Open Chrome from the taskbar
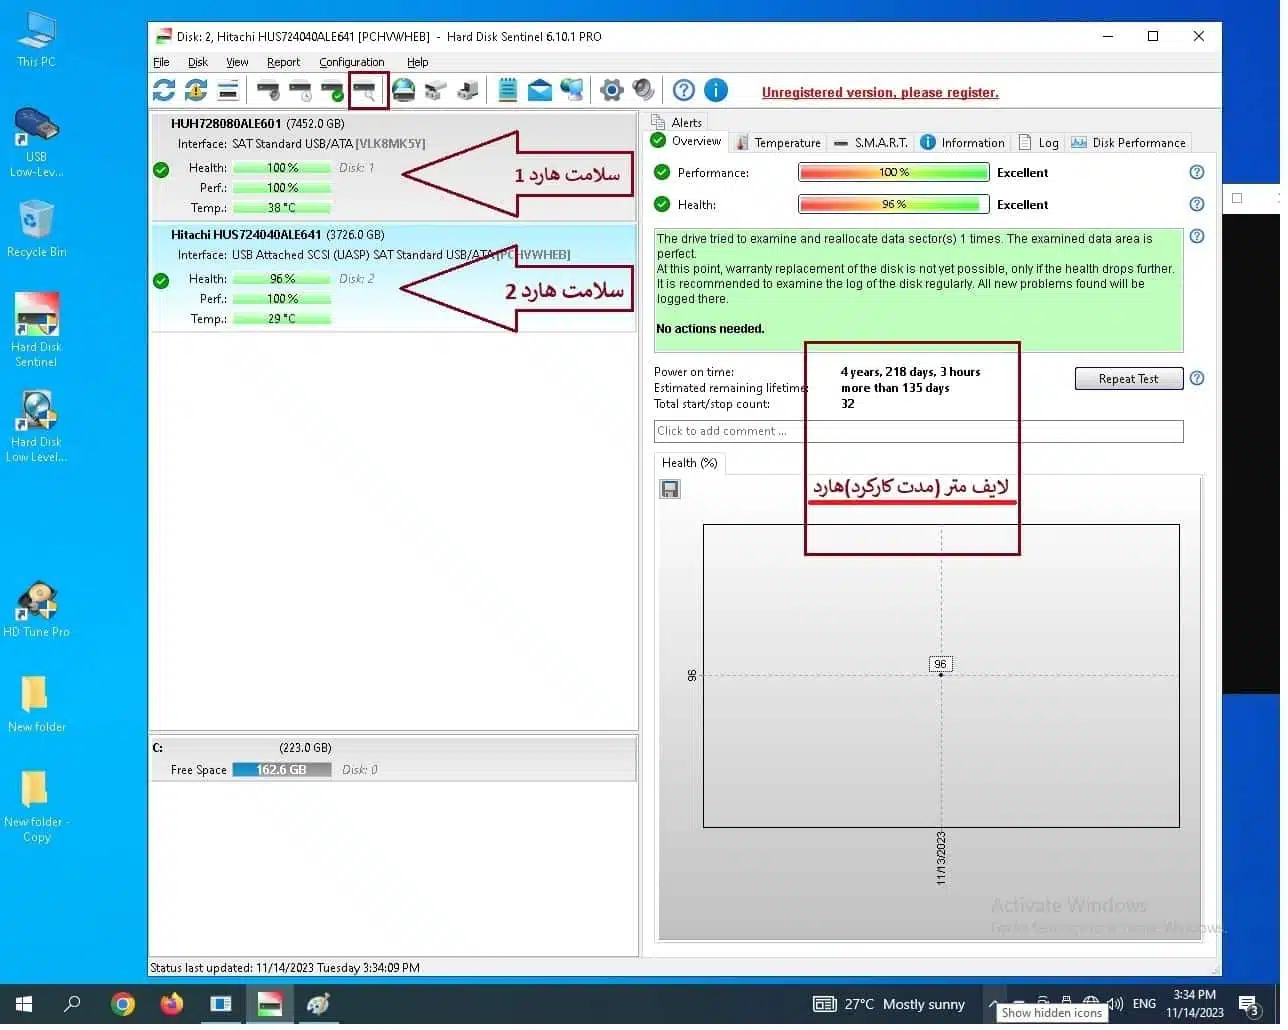This screenshot has height=1030, width=1288. (x=123, y=1004)
